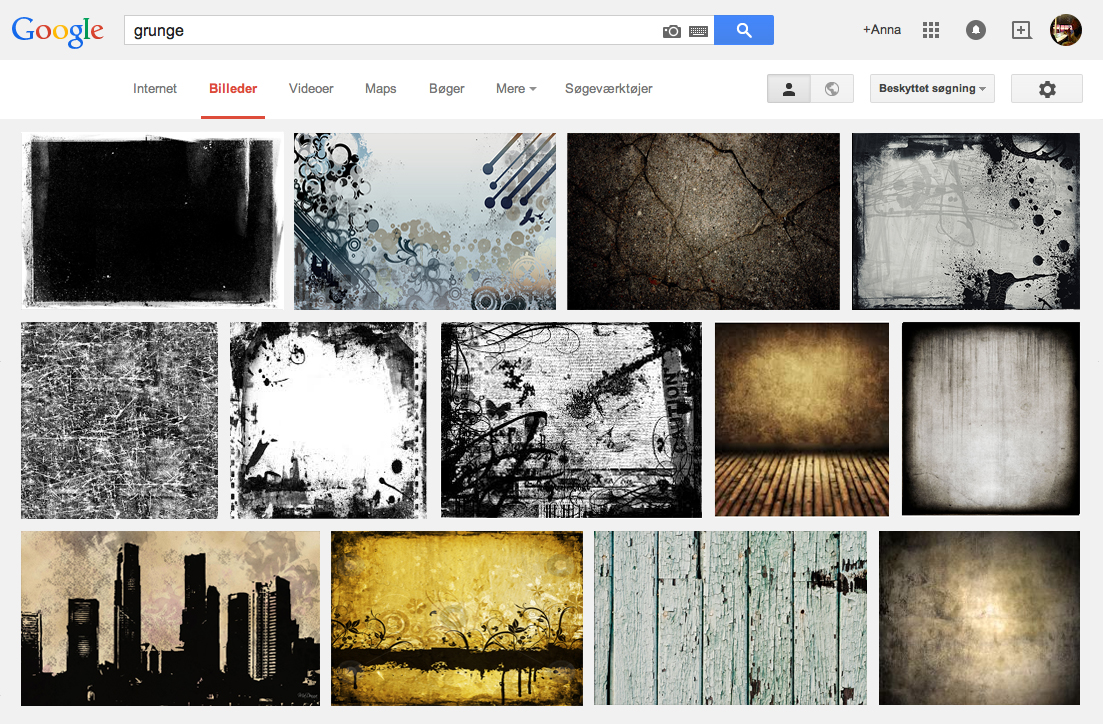The image size is (1103, 724).
Task: Click the camera search-by-image icon
Action: click(x=672, y=31)
